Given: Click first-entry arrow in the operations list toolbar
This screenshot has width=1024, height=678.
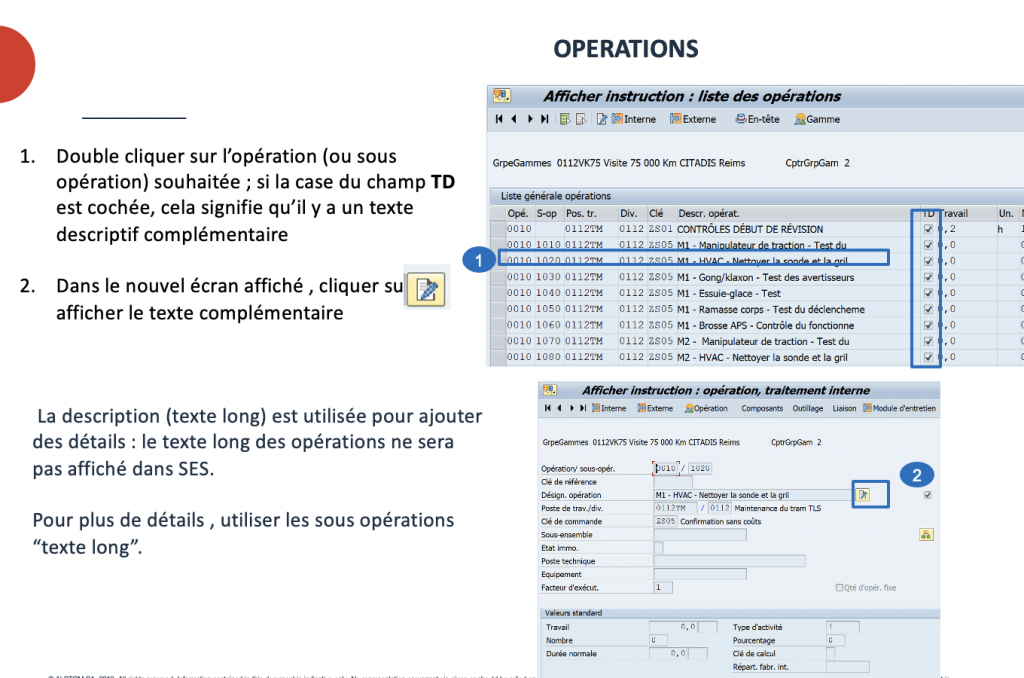Looking at the screenshot, I should point(499,119).
